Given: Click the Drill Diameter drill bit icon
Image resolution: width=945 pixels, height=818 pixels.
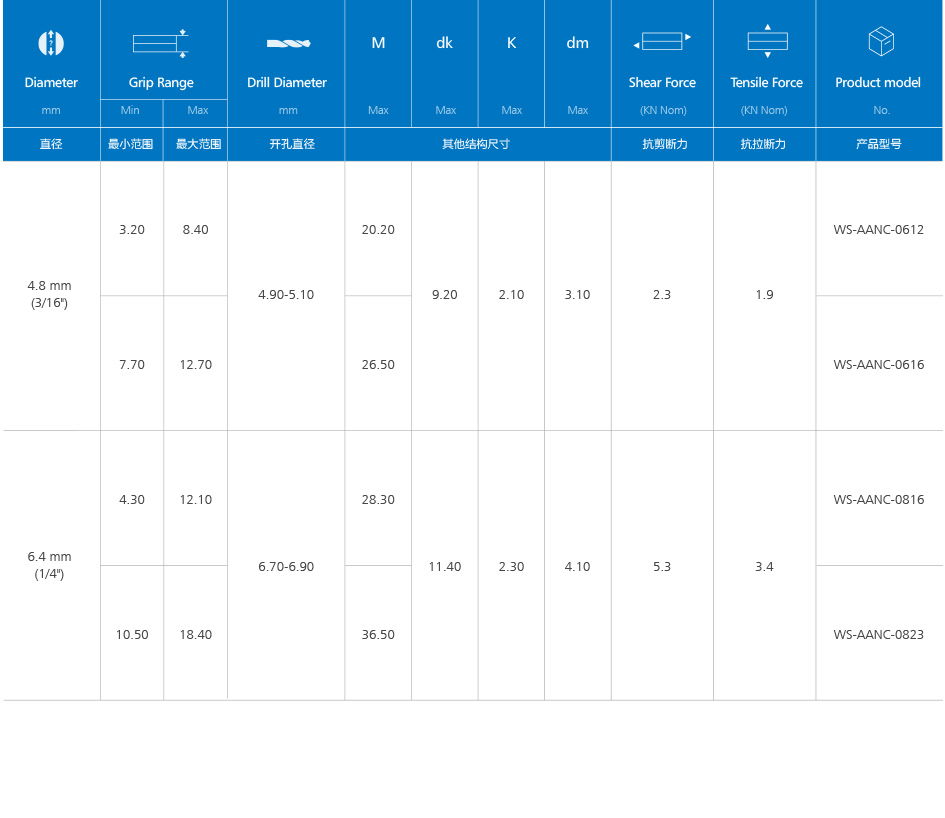Looking at the screenshot, I should point(287,43).
